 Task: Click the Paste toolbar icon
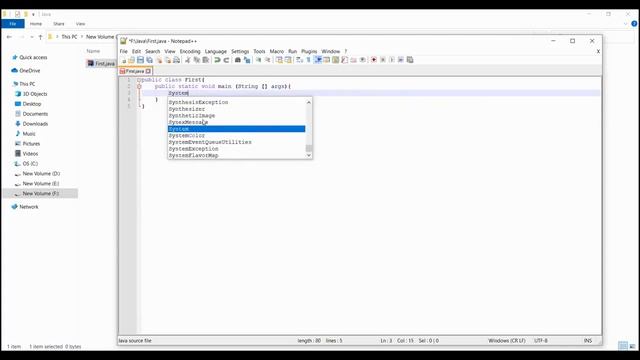coord(205,60)
